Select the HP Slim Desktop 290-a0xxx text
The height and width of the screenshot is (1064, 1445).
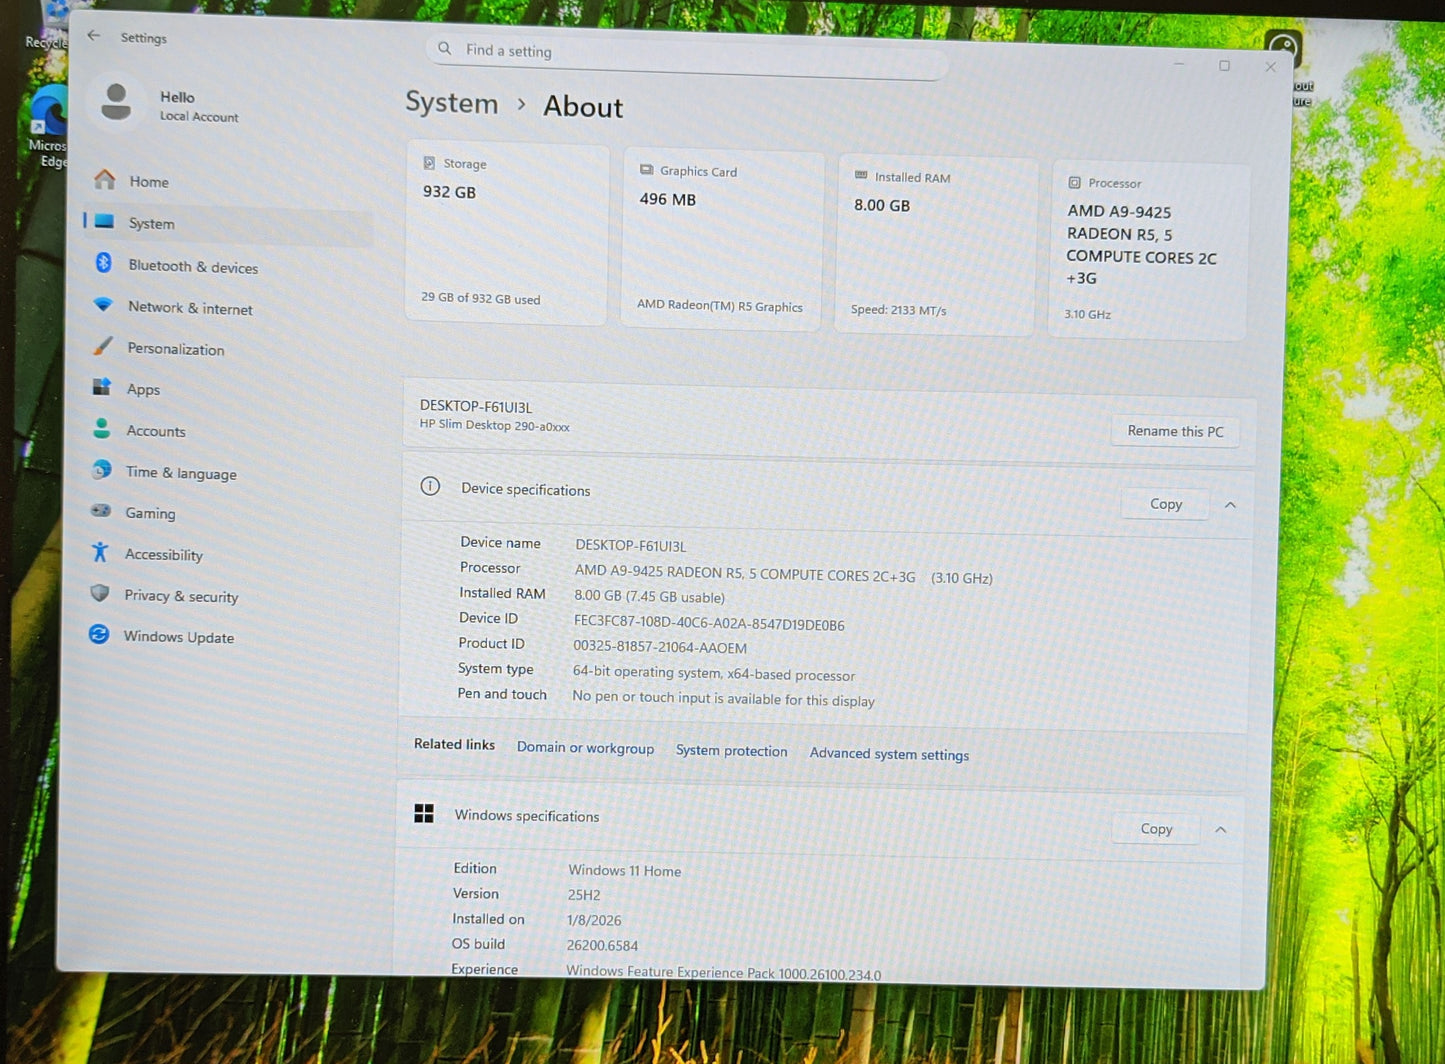pyautogui.click(x=494, y=425)
